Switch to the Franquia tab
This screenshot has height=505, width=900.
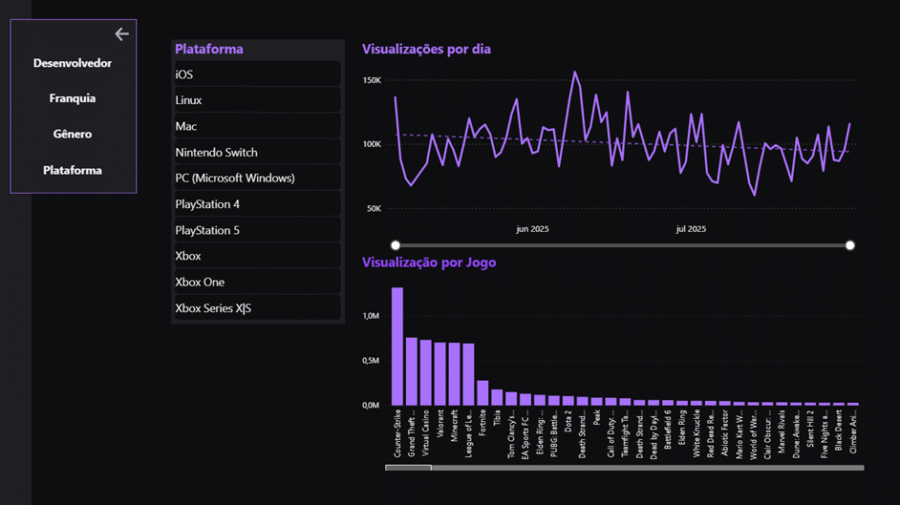click(72, 99)
